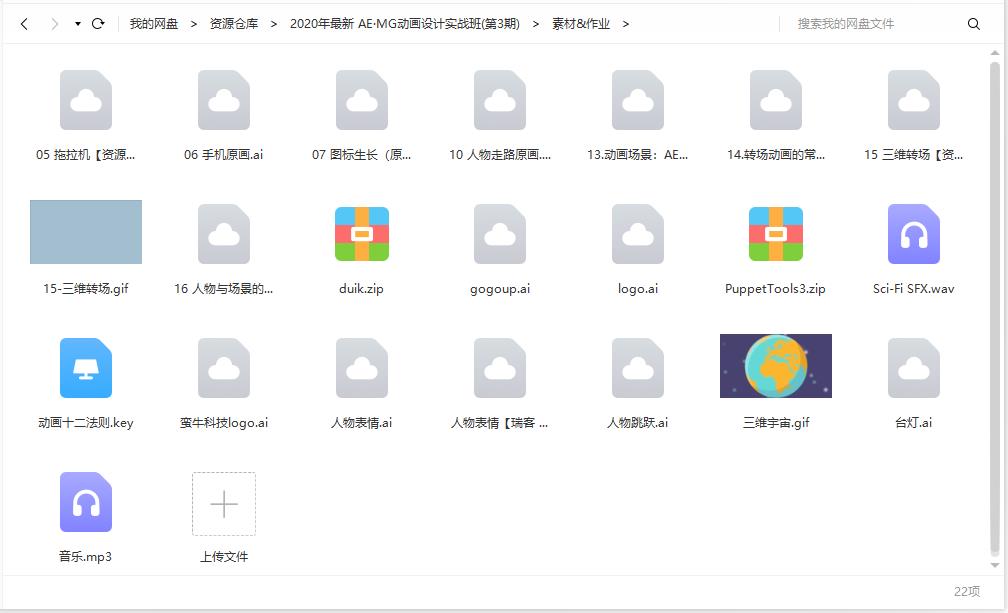
Task: Open the 三维宇宙.gif earth thumbnail
Action: (x=776, y=366)
